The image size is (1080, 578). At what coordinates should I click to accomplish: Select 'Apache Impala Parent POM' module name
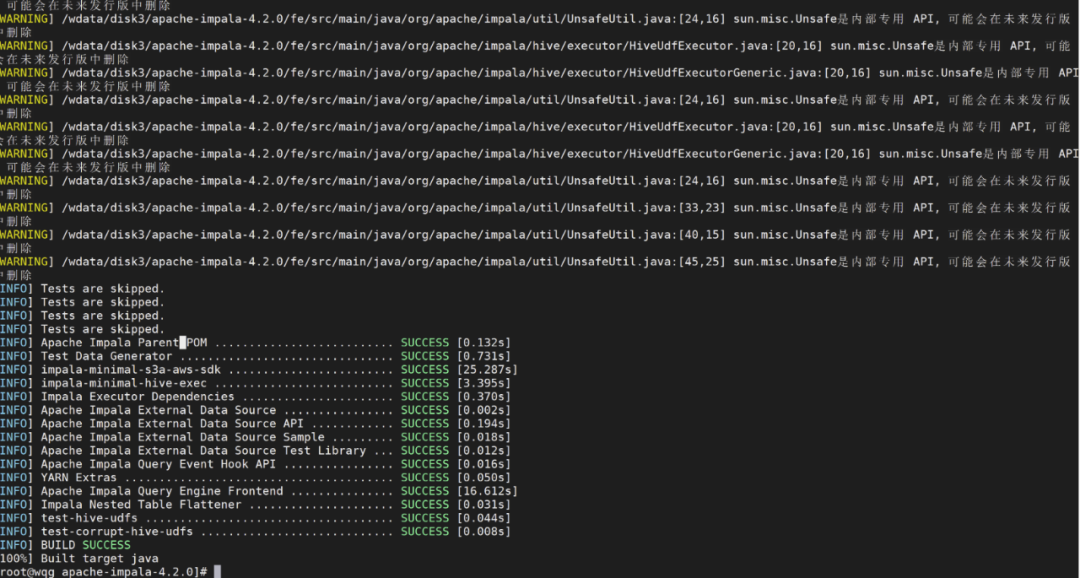(124, 342)
